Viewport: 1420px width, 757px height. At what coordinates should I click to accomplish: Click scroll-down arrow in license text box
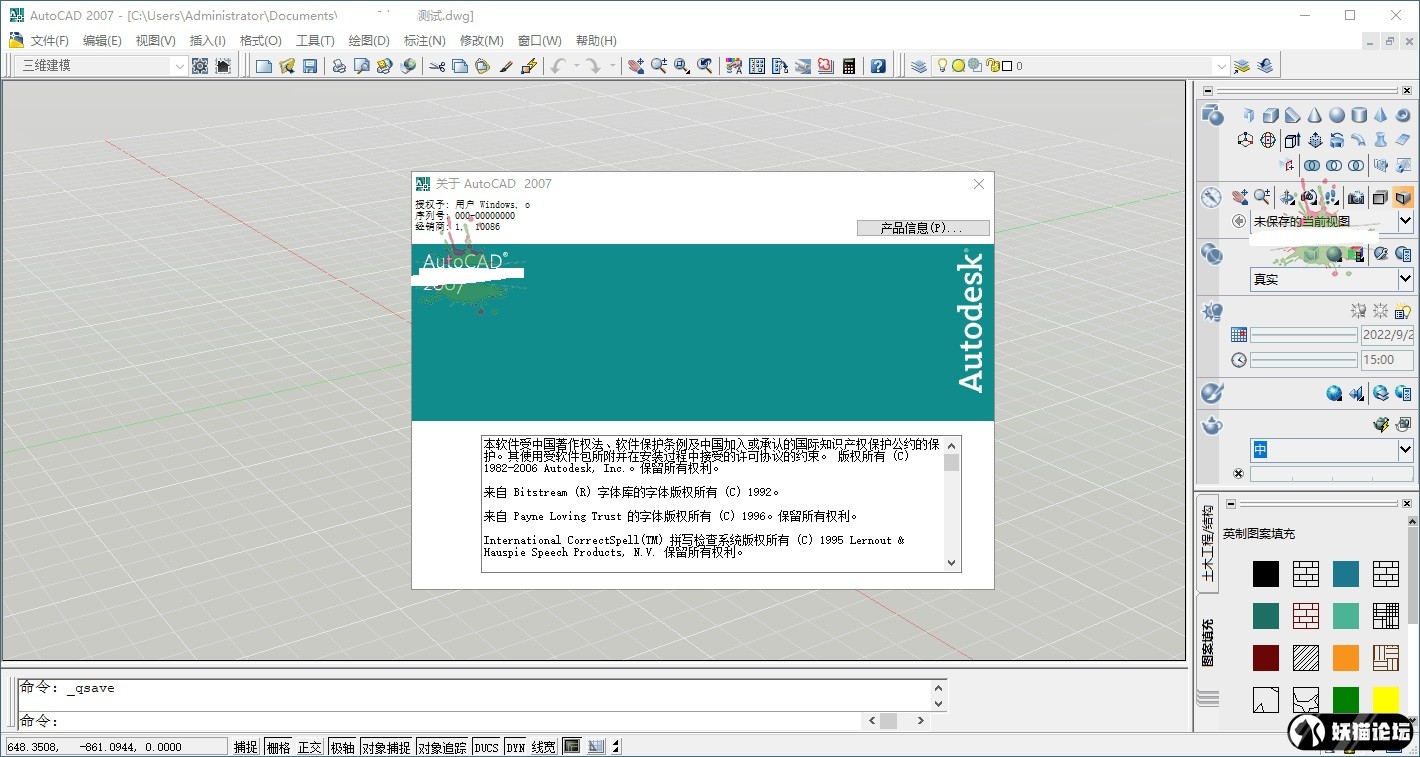pyautogui.click(x=951, y=563)
